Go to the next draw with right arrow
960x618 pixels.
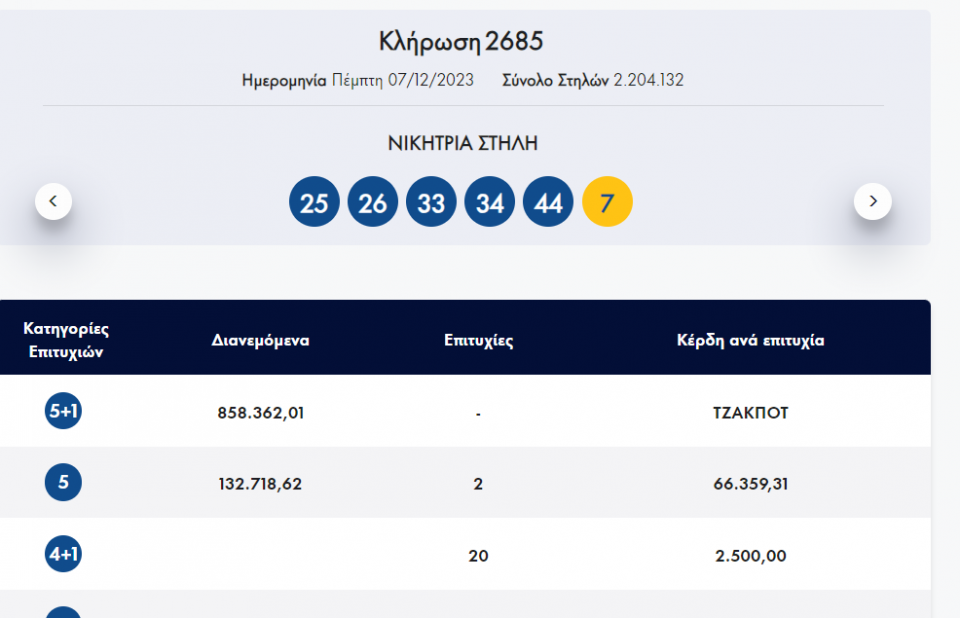(872, 201)
